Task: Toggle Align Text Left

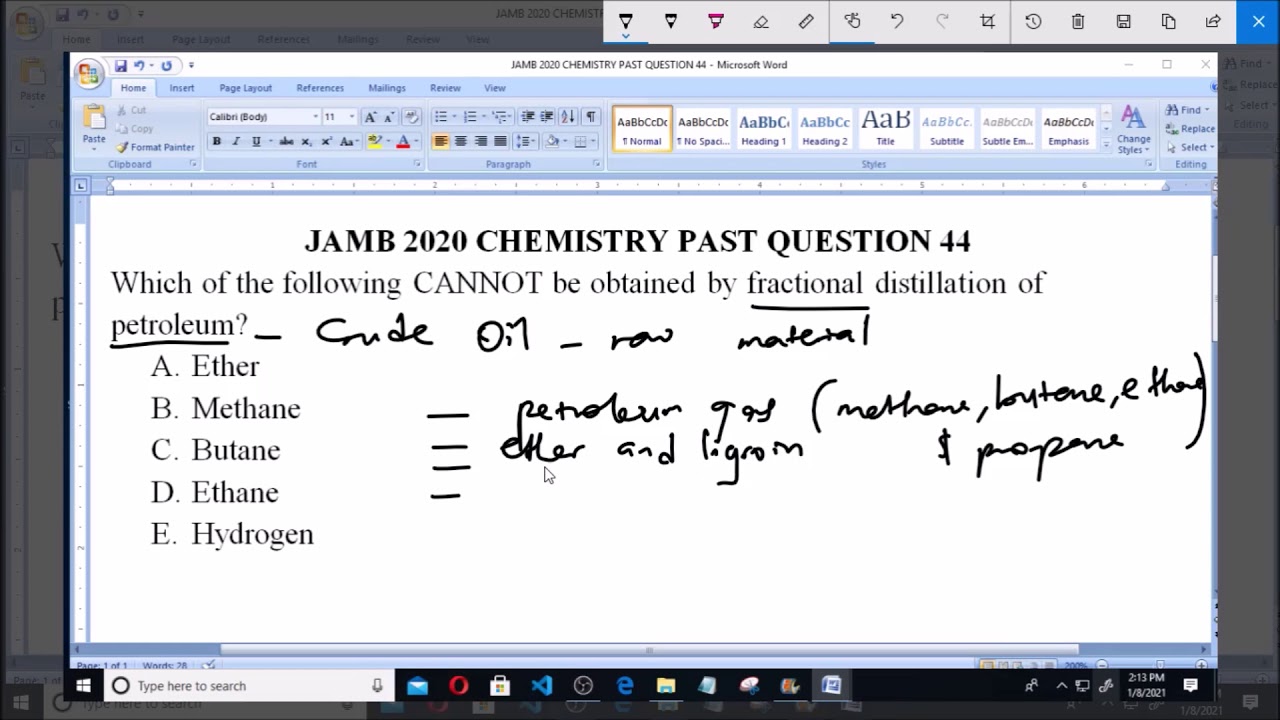Action: (441, 142)
